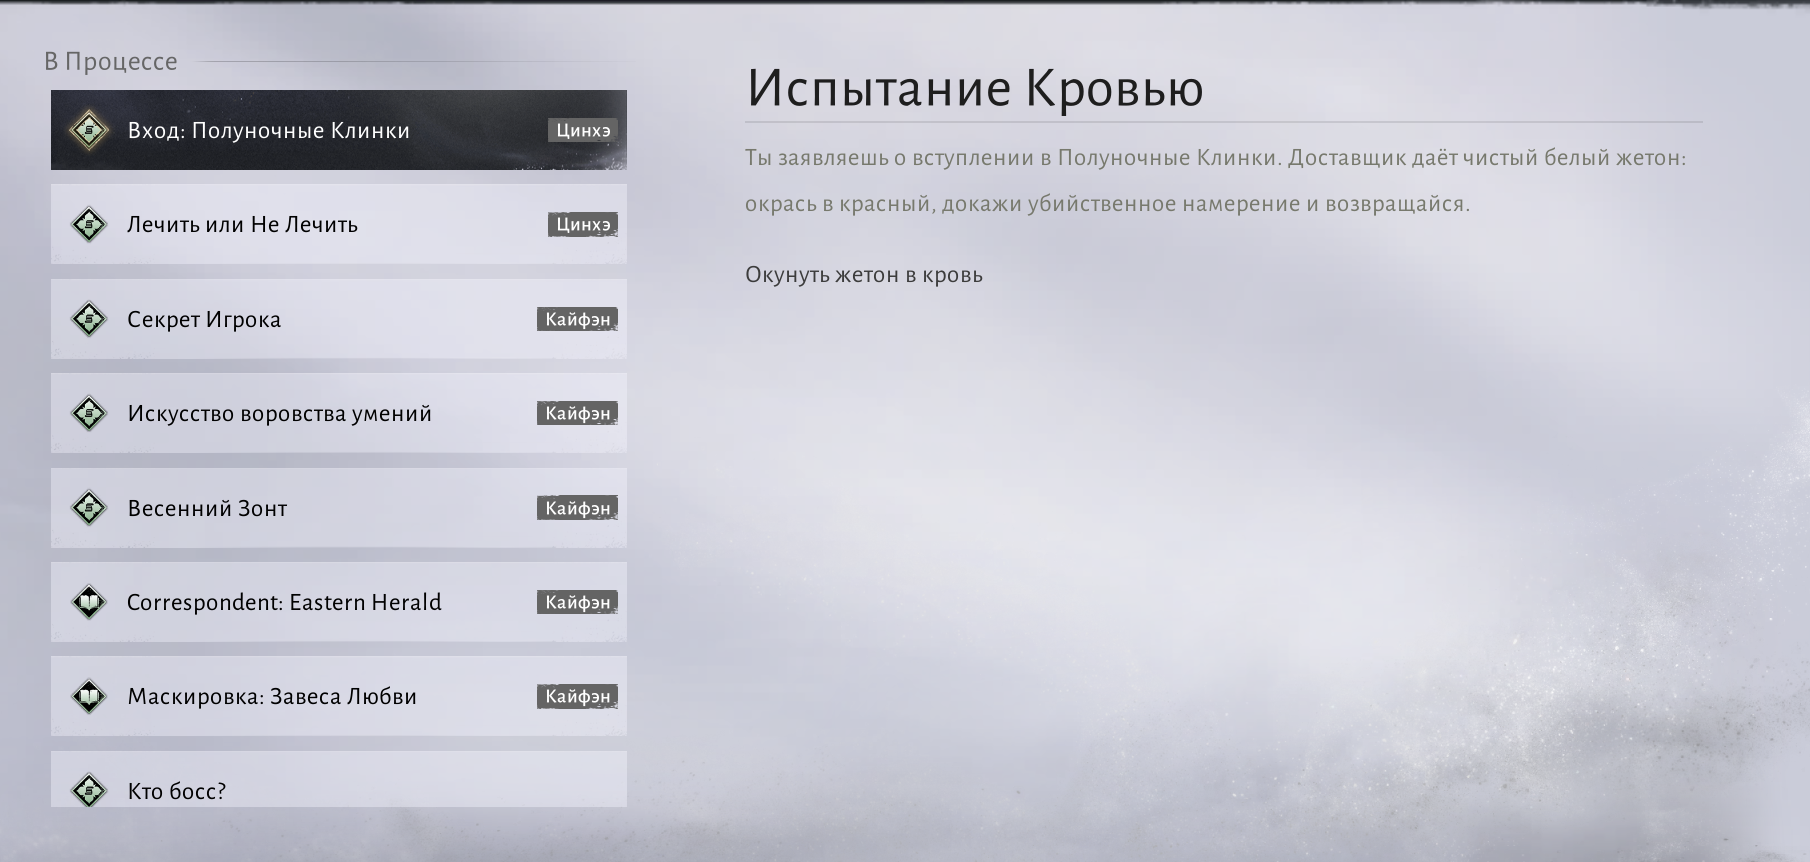The height and width of the screenshot is (862, 1810).
Task: Click book icon beside Correspondent: Eastern Herald
Action: 89,602
